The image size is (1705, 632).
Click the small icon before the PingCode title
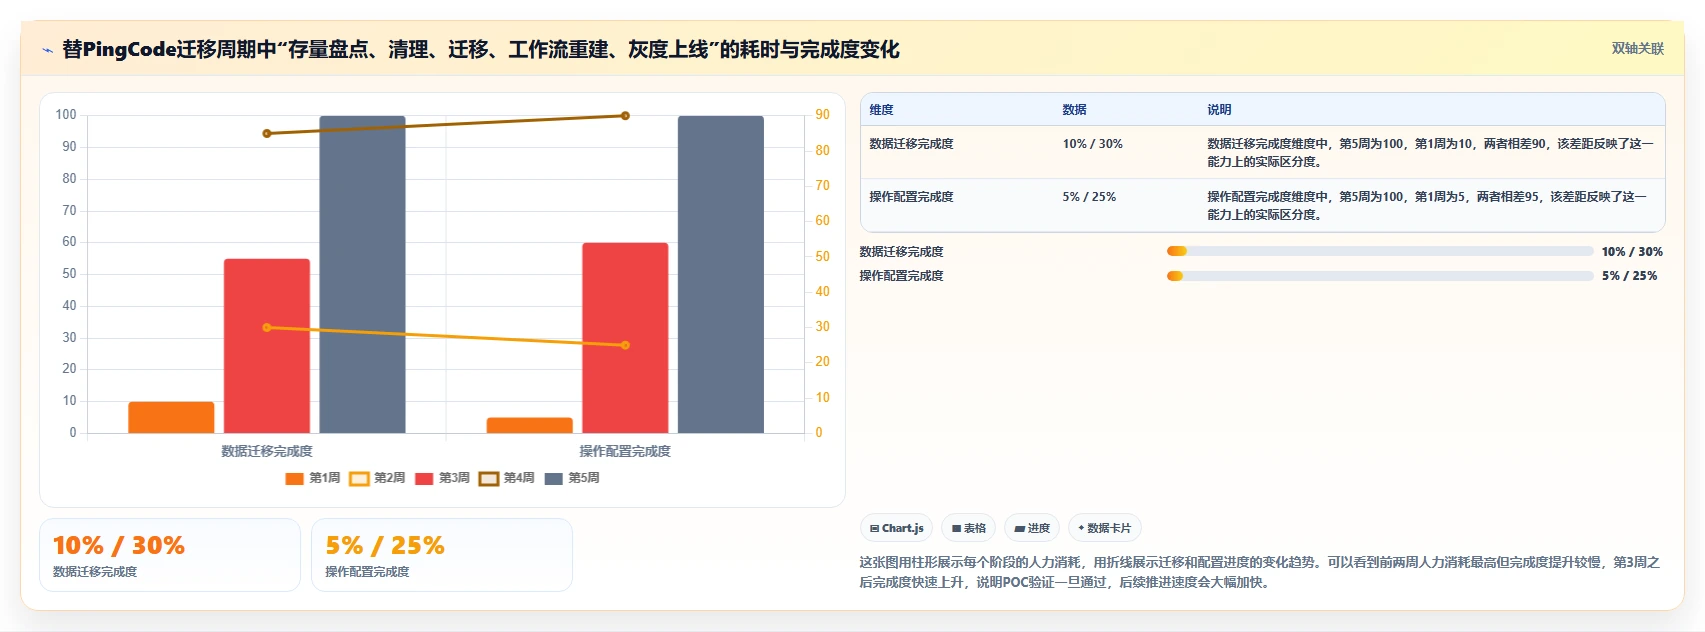click(47, 50)
